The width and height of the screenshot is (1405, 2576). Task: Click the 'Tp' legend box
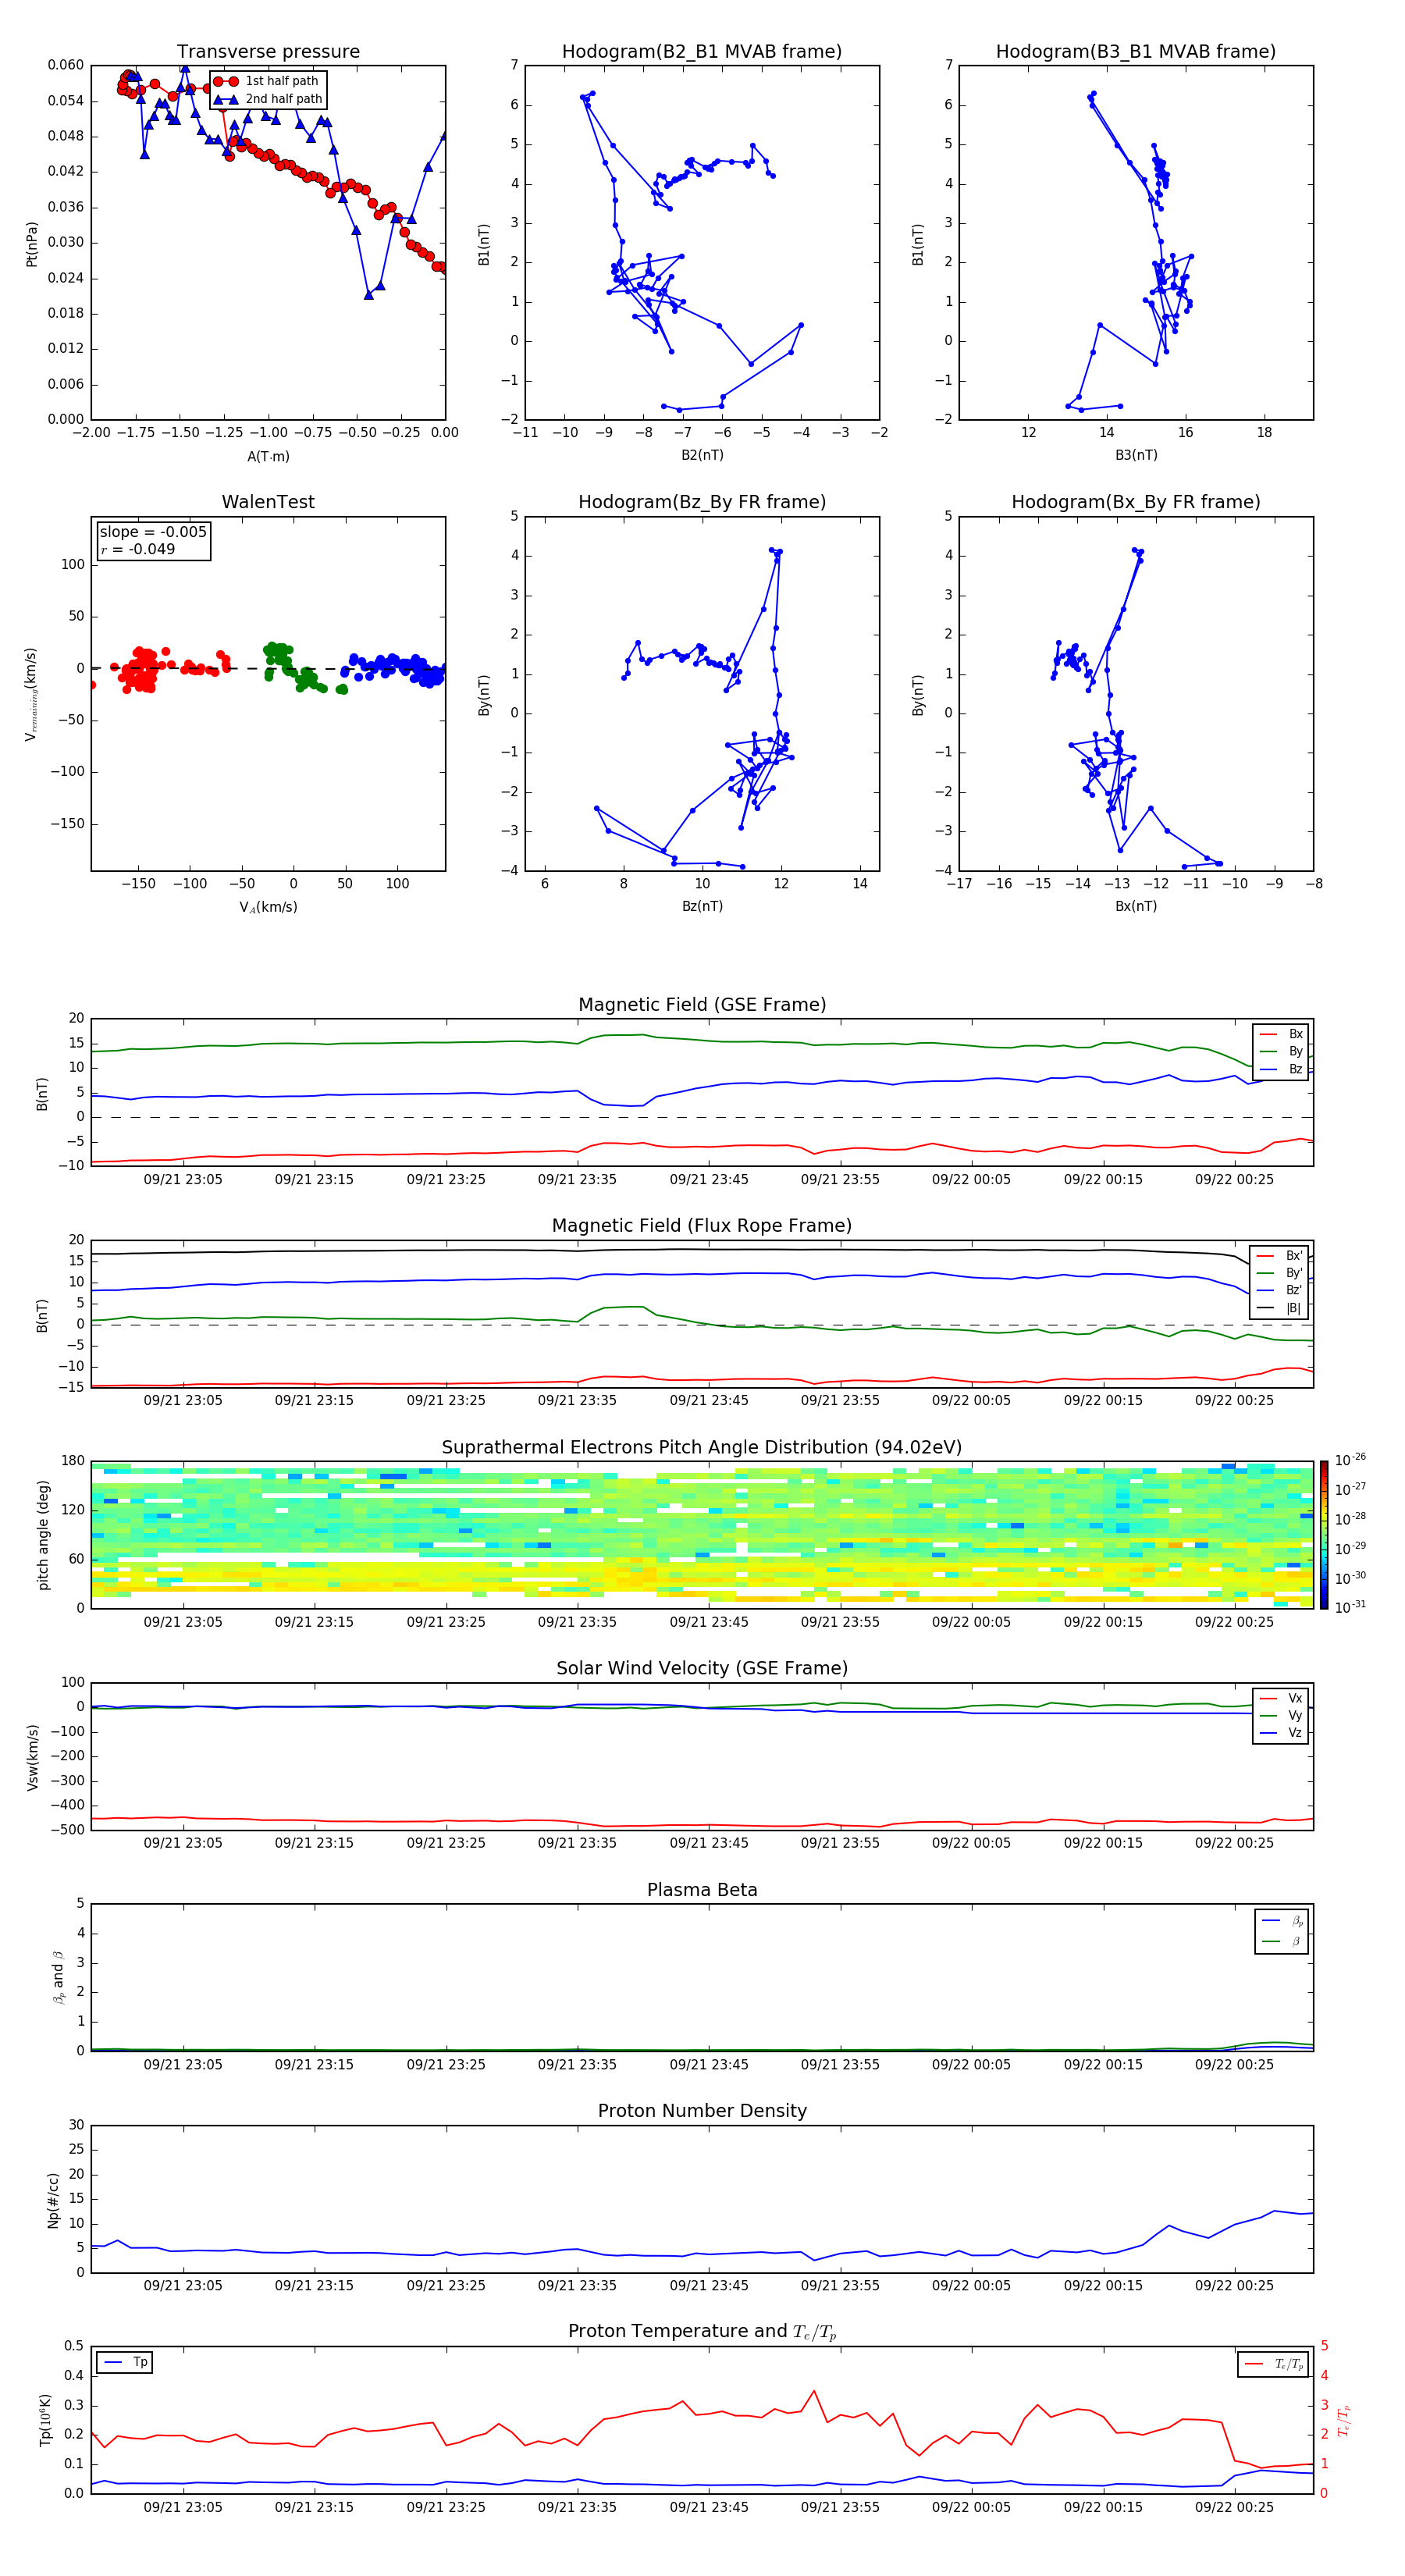[x=125, y=2362]
